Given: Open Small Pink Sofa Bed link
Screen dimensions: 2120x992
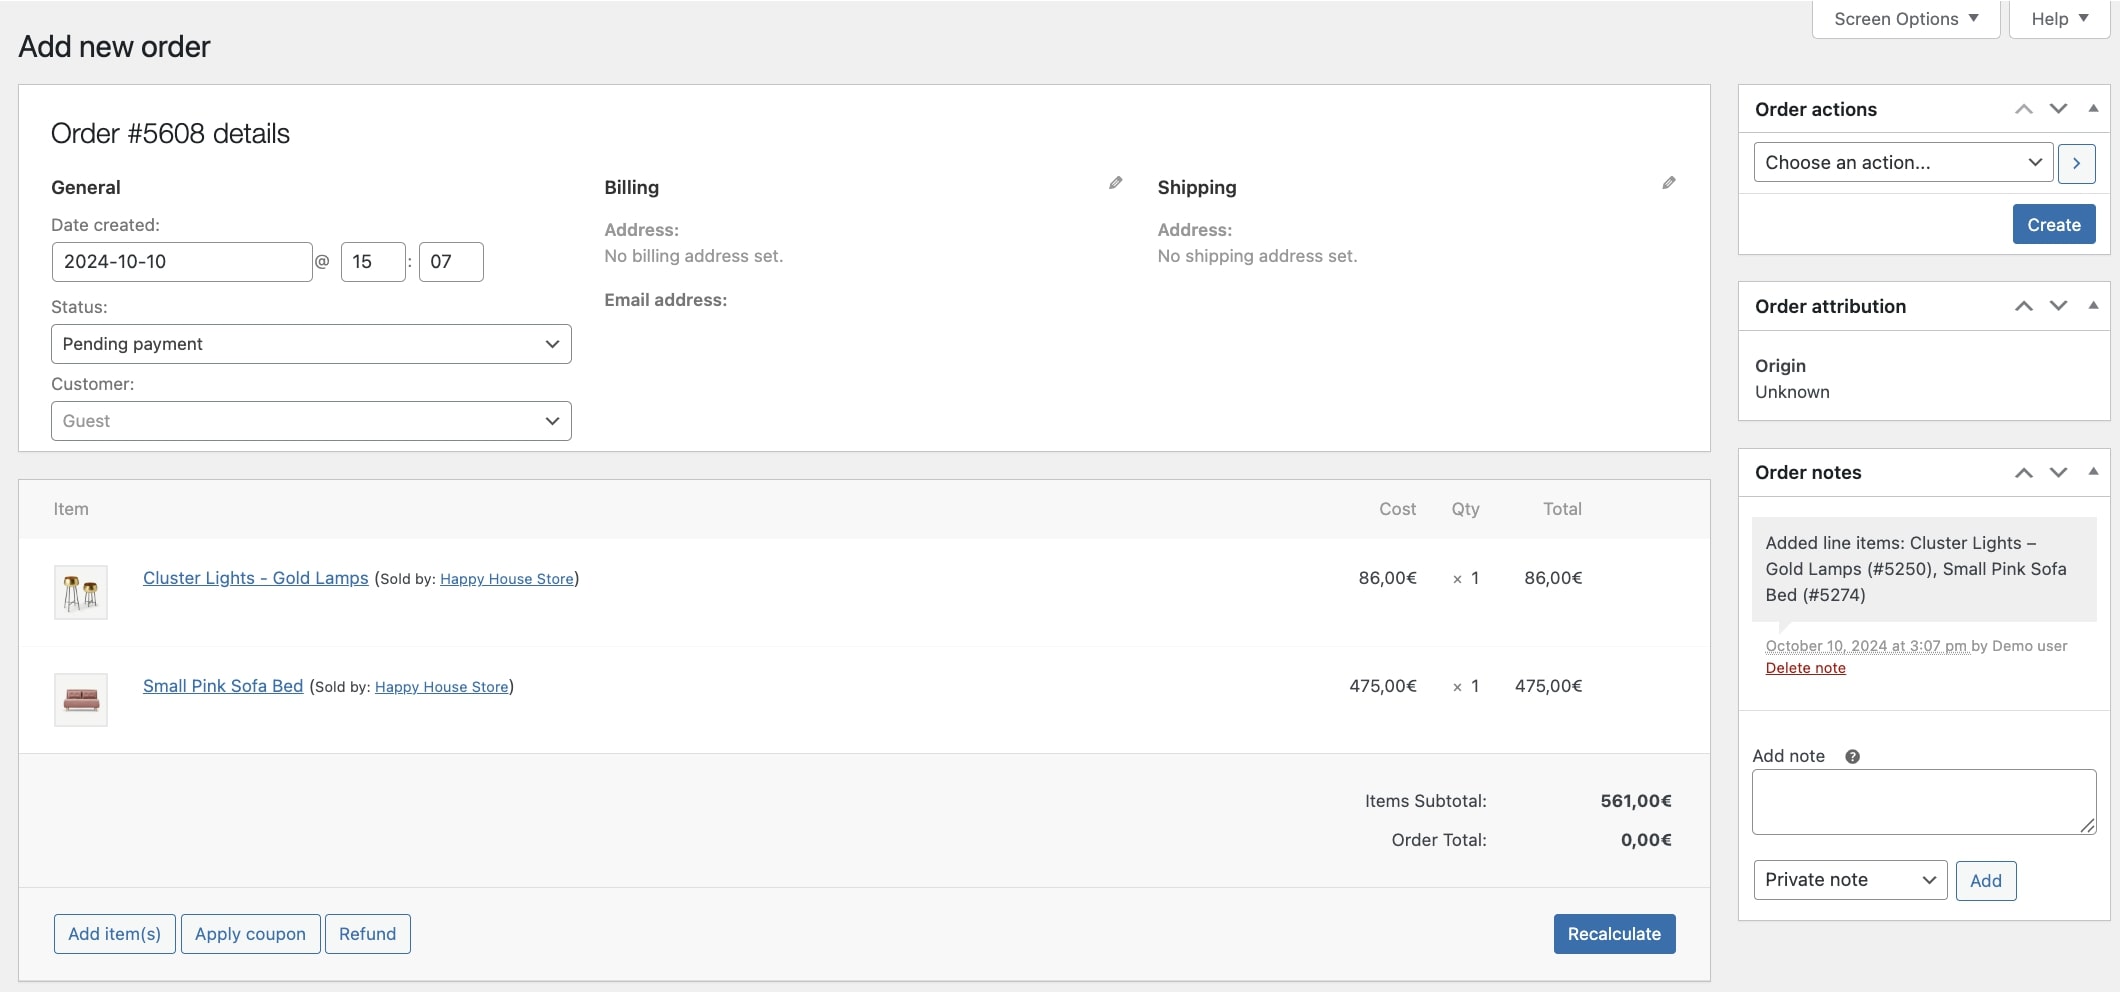Looking at the screenshot, I should 223,686.
